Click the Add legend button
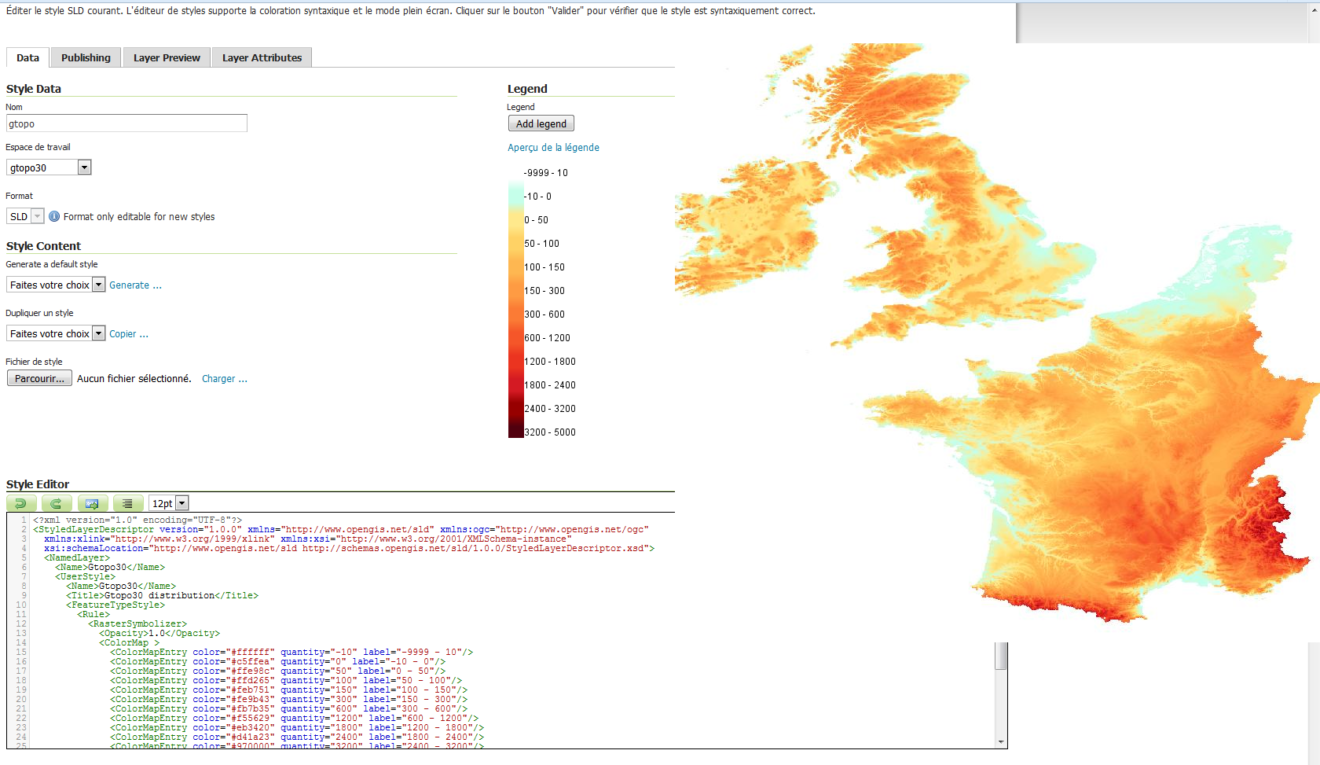 coord(540,123)
